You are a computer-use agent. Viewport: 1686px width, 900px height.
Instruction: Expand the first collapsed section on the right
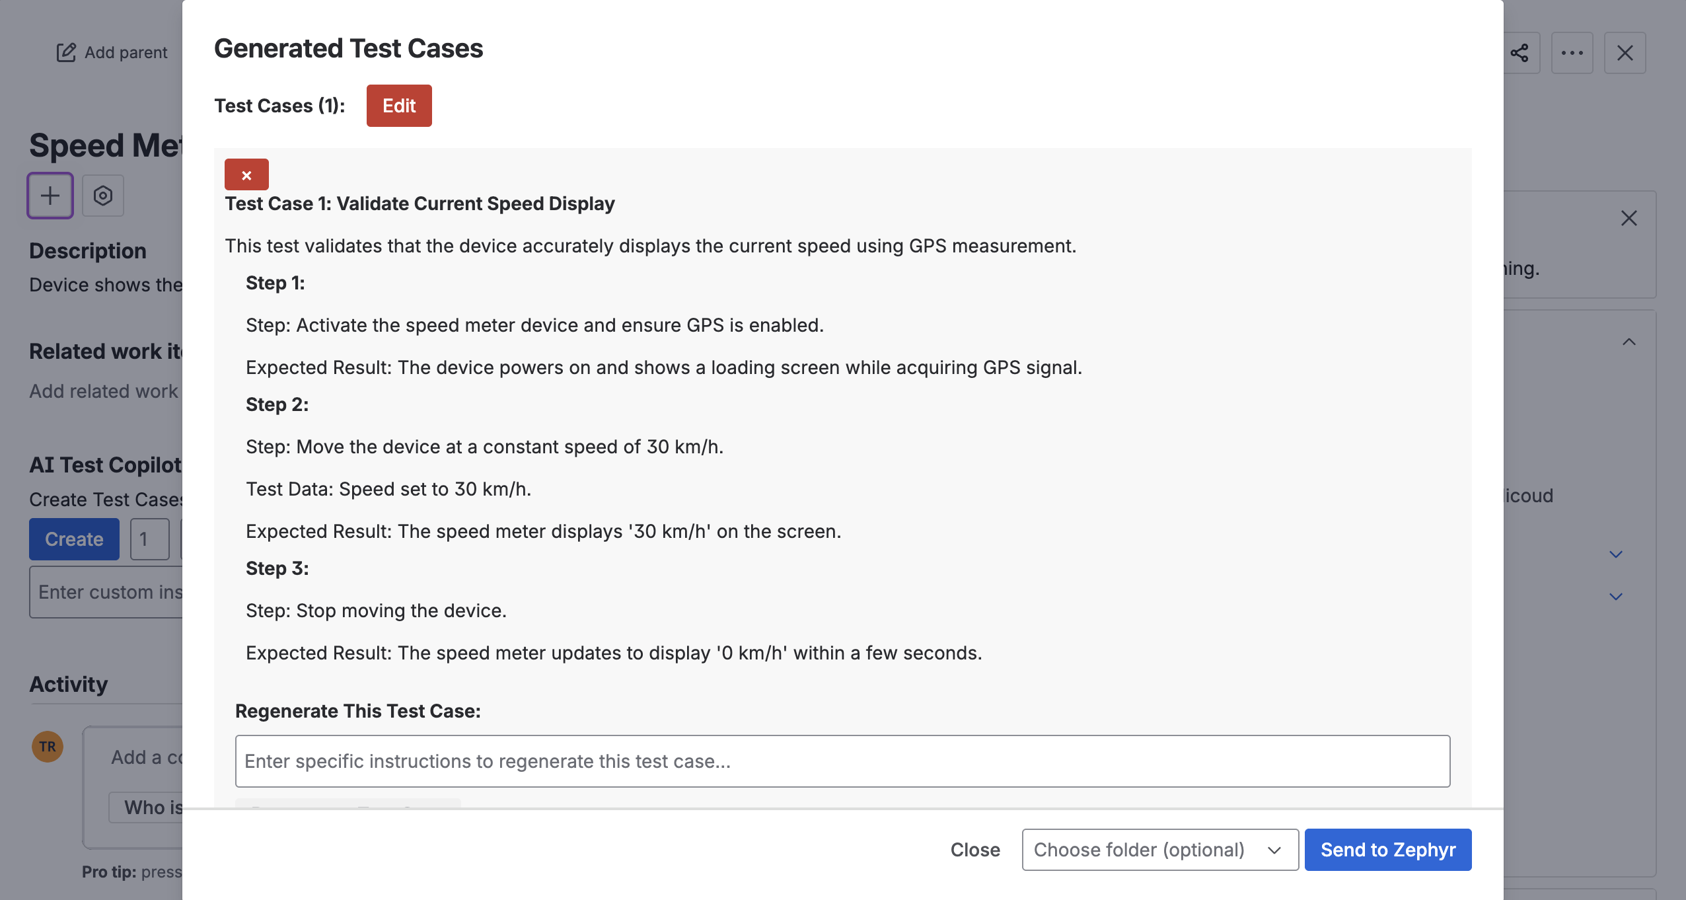[x=1616, y=554]
